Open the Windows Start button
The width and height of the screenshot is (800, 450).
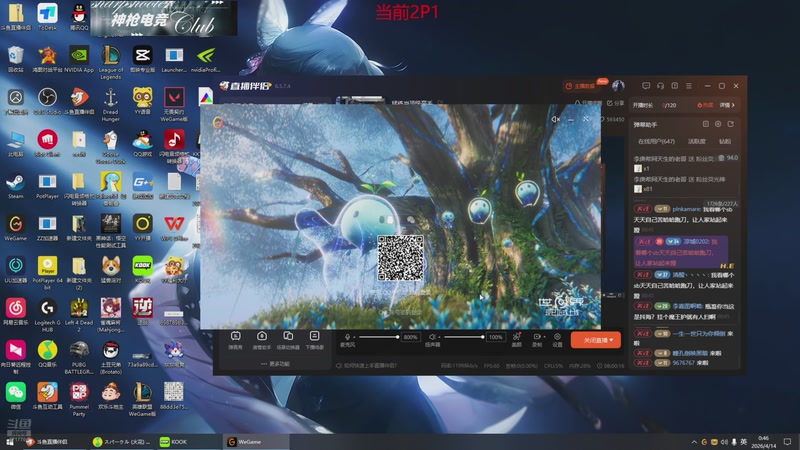pyautogui.click(x=10, y=442)
